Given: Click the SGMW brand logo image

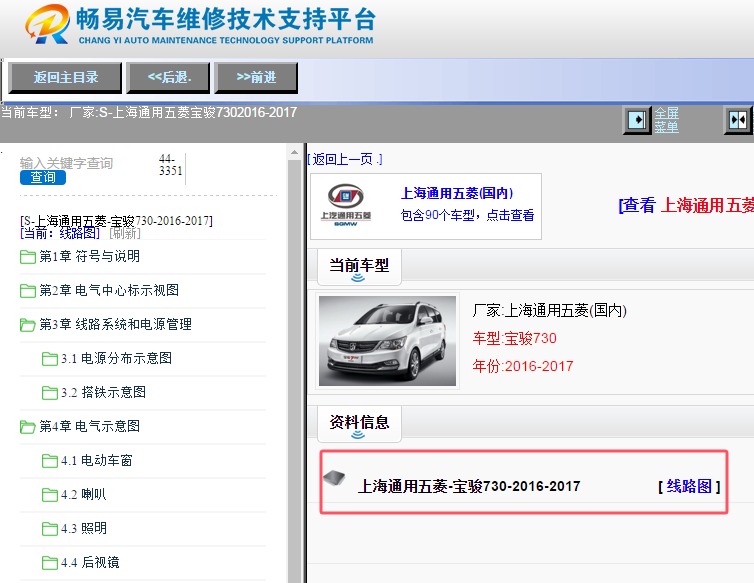Looking at the screenshot, I should 346,205.
